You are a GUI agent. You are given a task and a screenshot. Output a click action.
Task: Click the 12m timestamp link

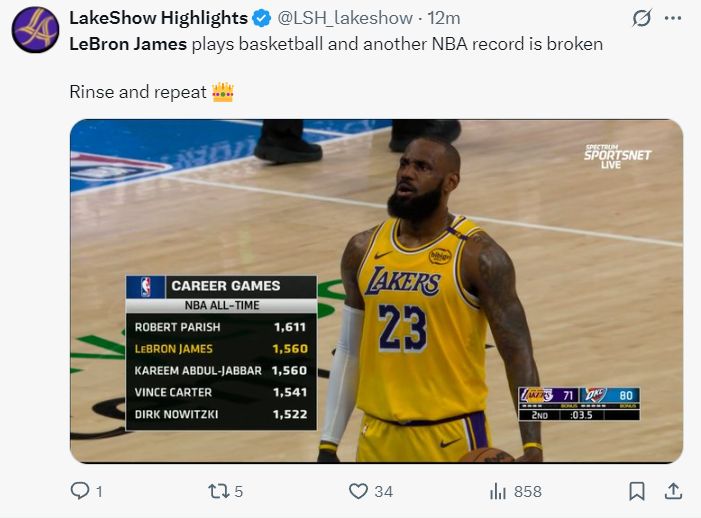[x=444, y=18]
